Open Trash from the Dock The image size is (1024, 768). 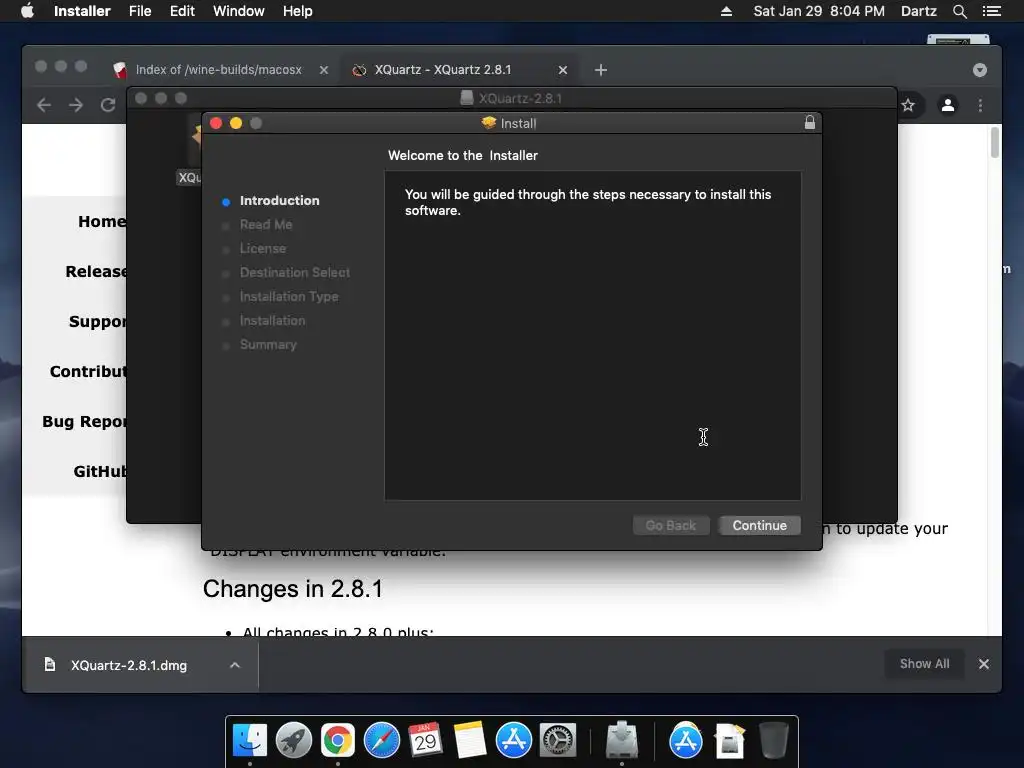pos(774,741)
